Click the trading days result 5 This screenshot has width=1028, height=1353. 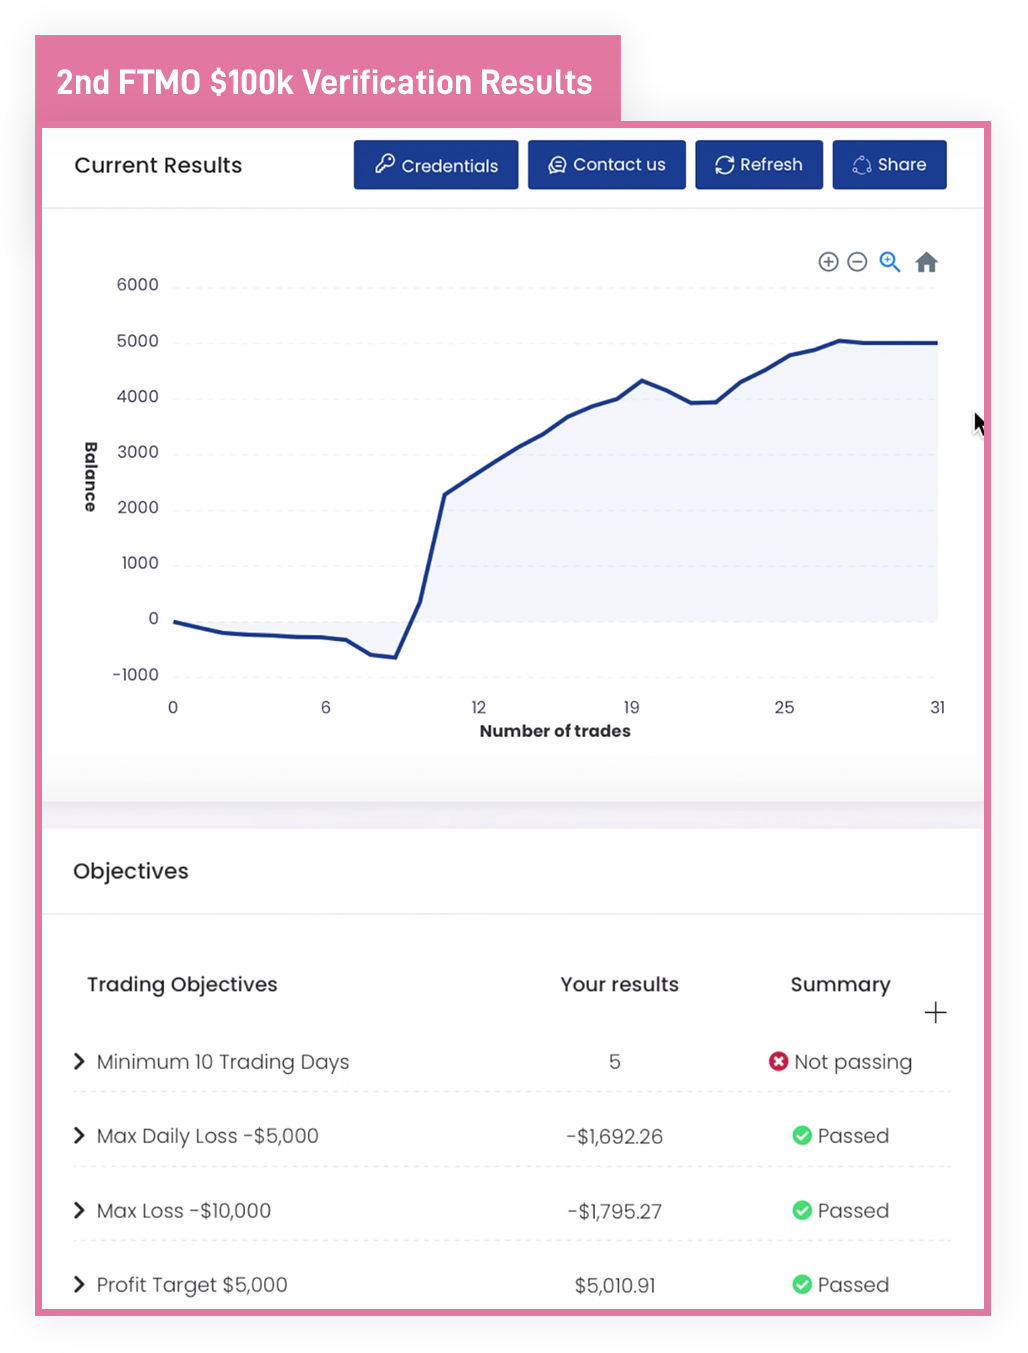click(615, 1061)
